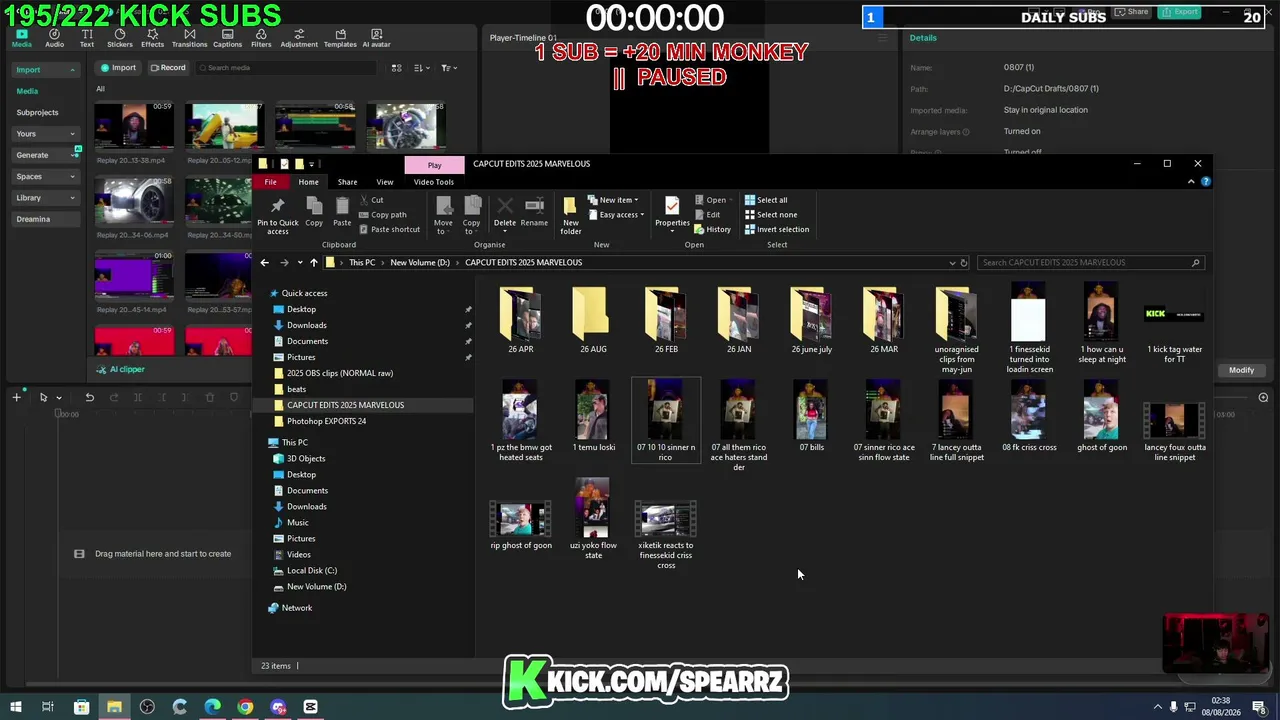Open the AI avatar panel in CapCut
The width and height of the screenshot is (1280, 720).
point(376,38)
